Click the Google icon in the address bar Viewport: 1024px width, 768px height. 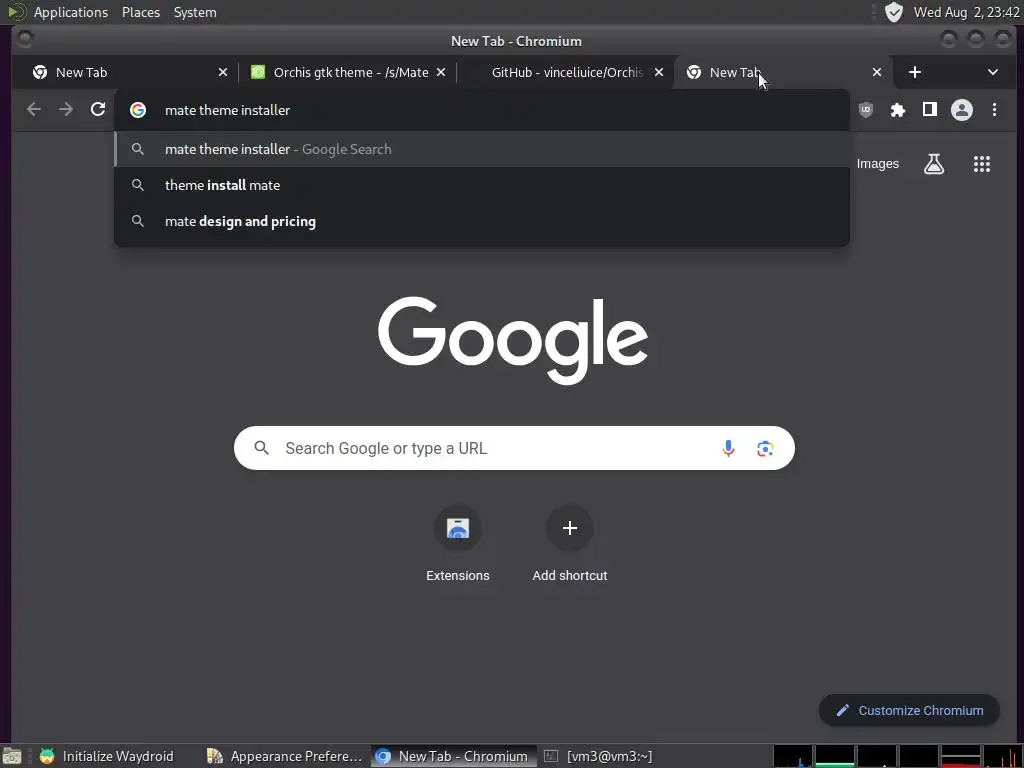[138, 110]
